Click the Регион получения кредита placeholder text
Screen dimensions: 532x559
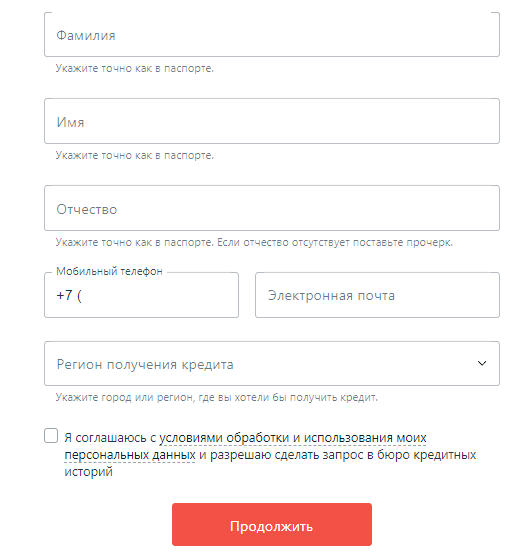tap(145, 364)
